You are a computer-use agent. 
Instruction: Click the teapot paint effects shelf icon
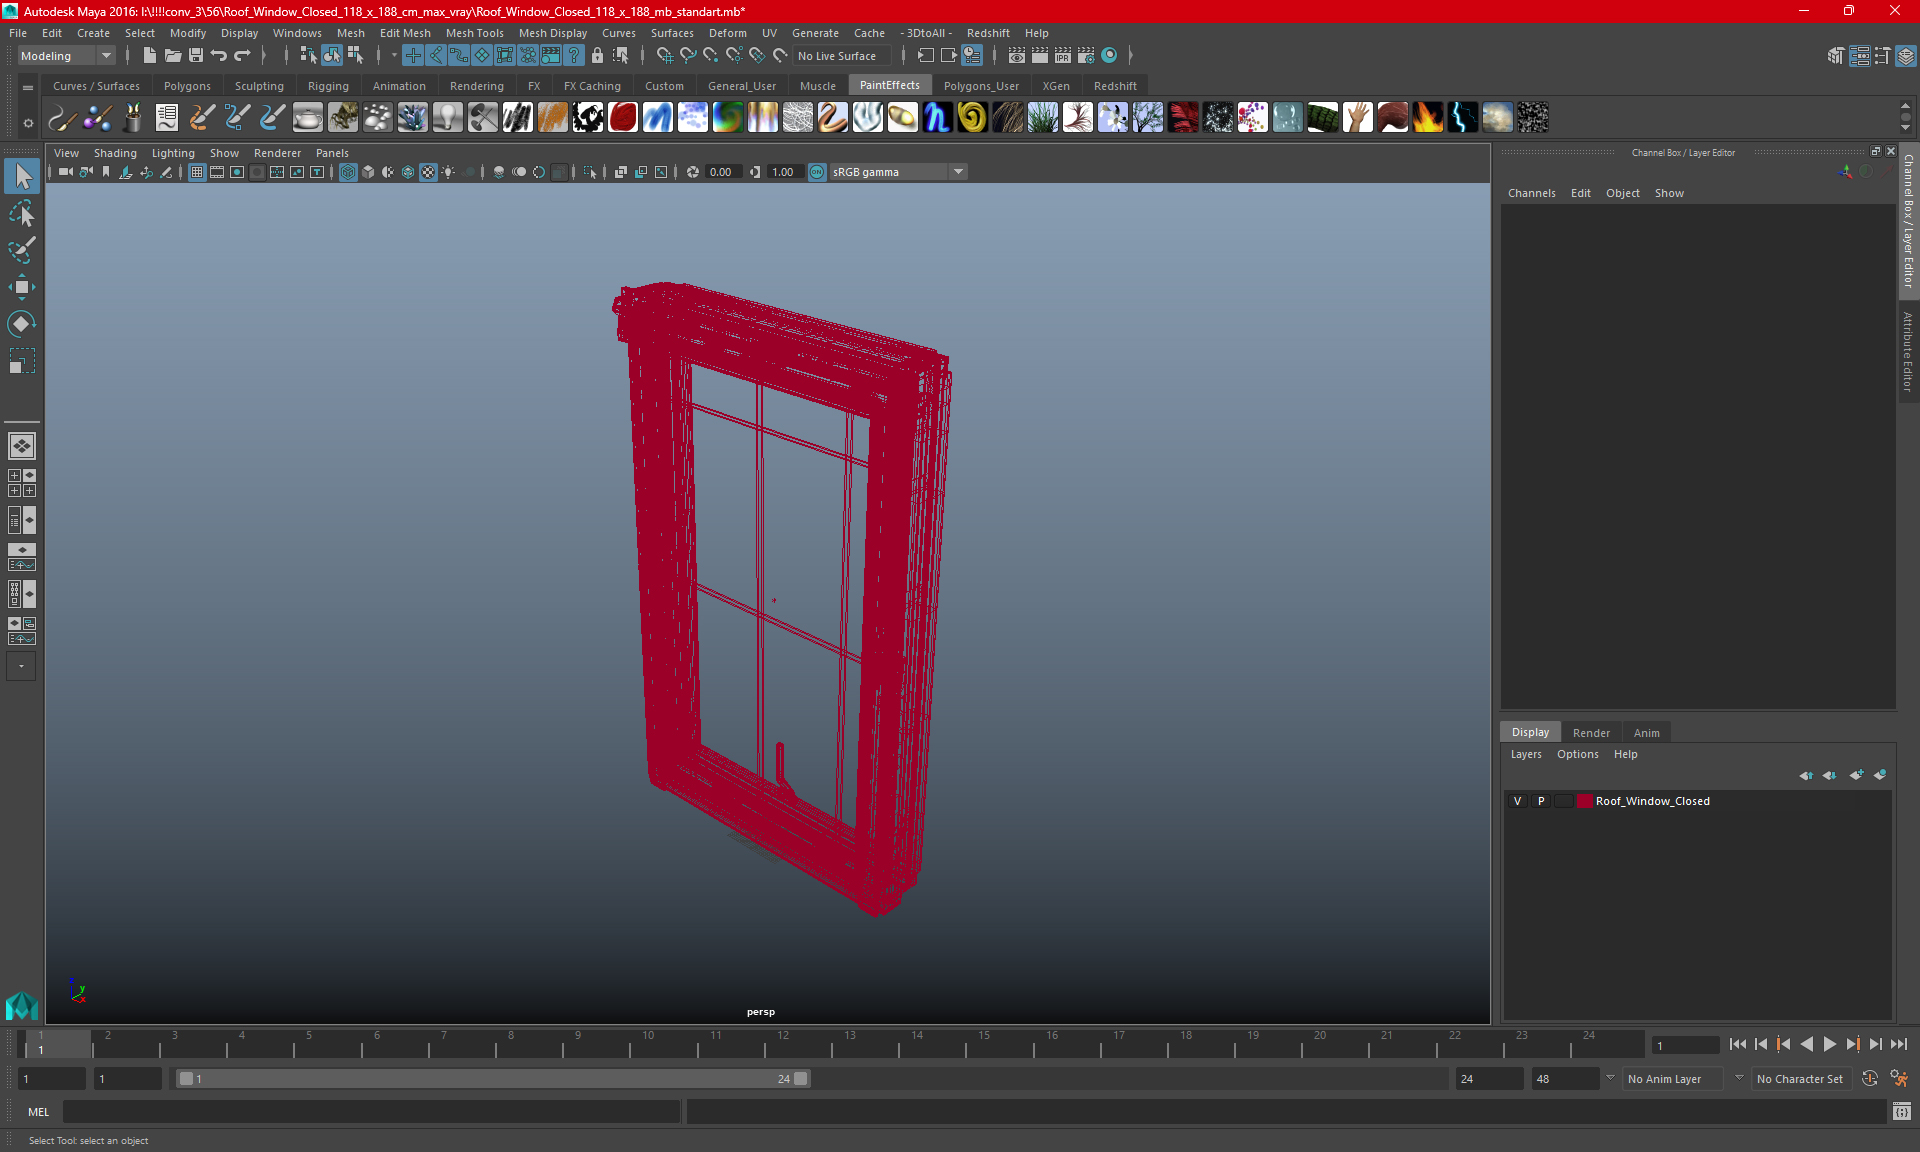click(308, 118)
